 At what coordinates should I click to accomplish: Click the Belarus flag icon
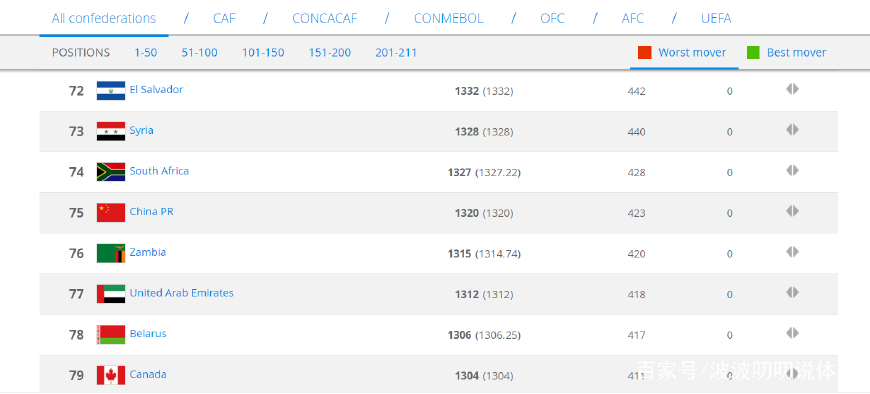[110, 335]
